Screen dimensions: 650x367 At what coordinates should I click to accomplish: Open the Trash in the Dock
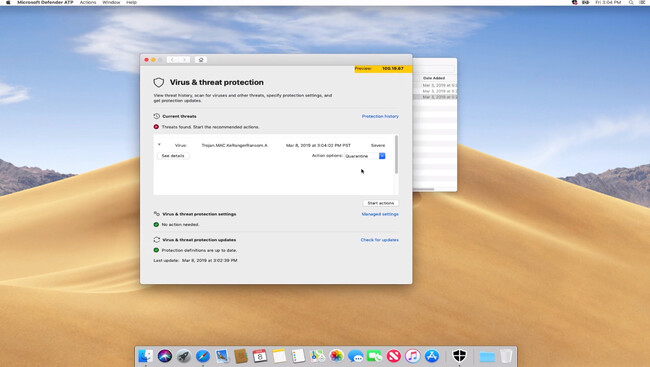tap(506, 356)
